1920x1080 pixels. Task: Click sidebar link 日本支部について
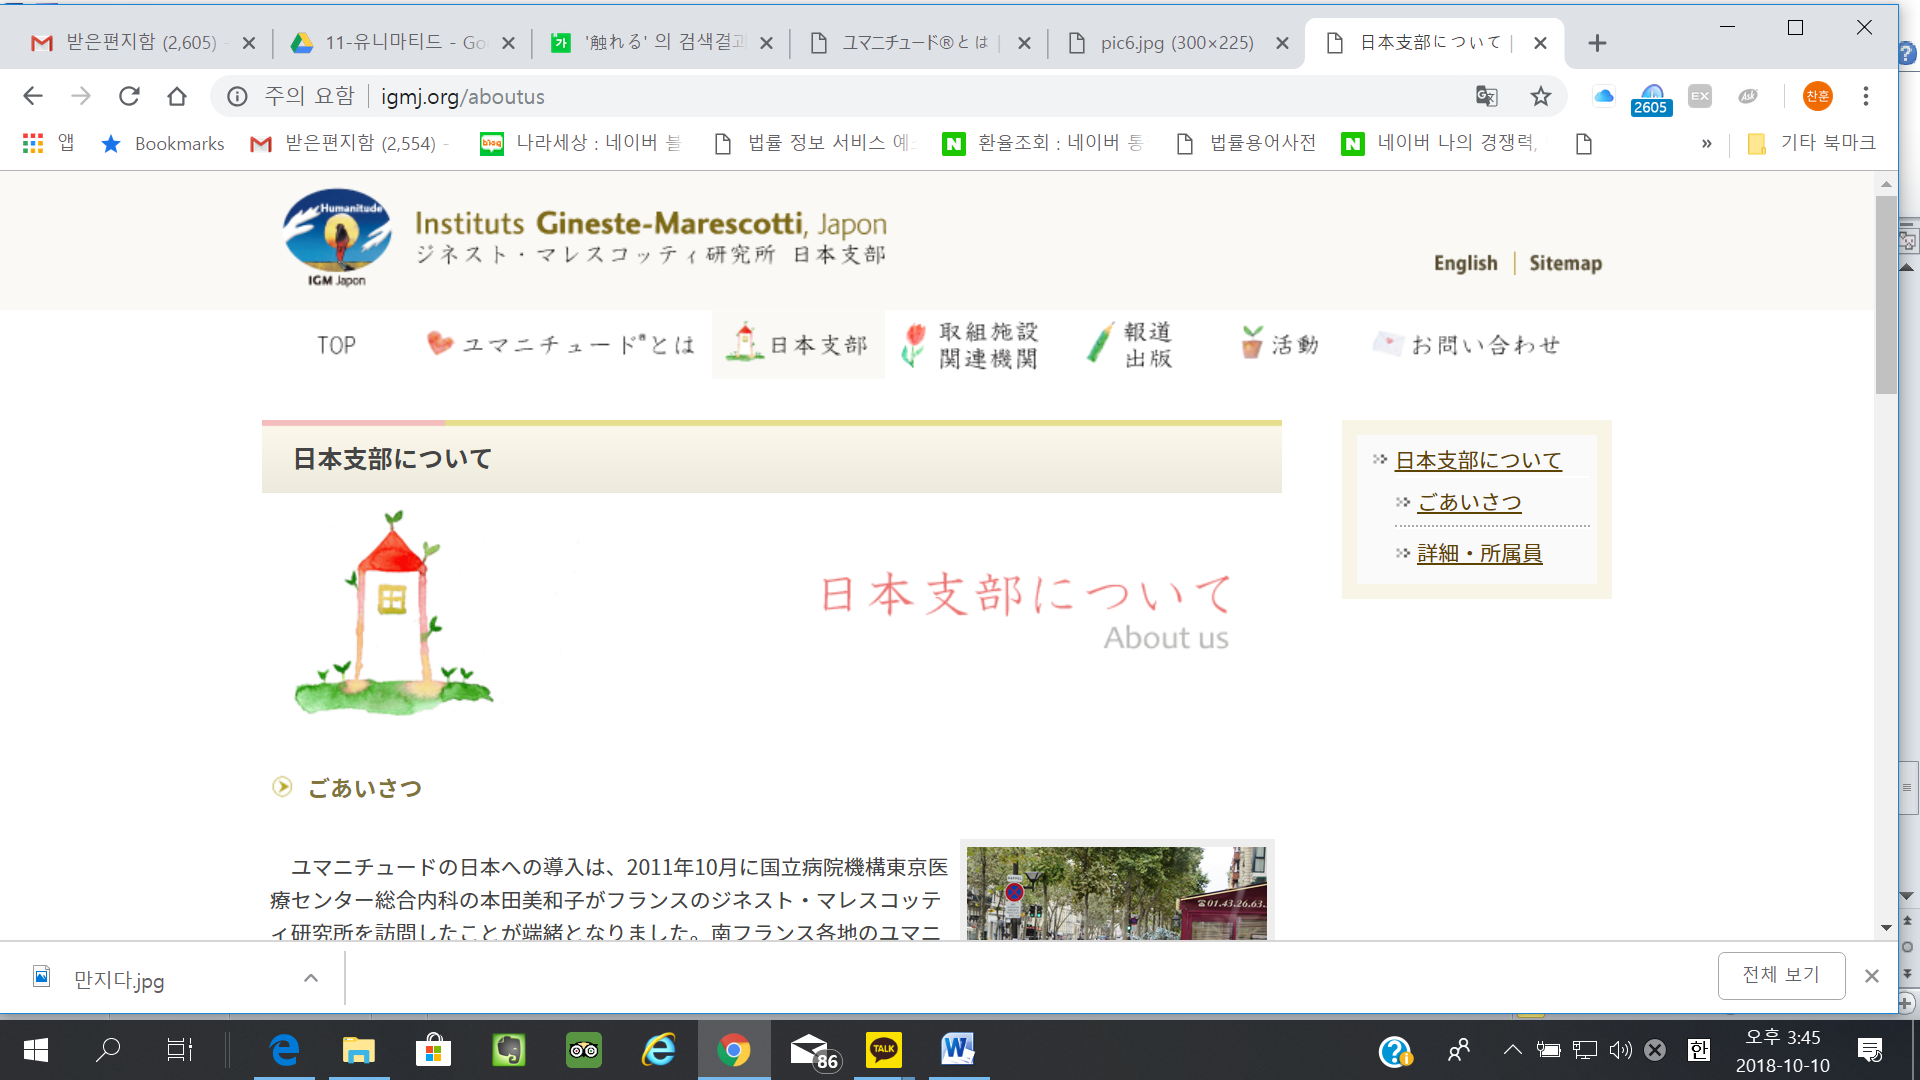click(x=1478, y=460)
